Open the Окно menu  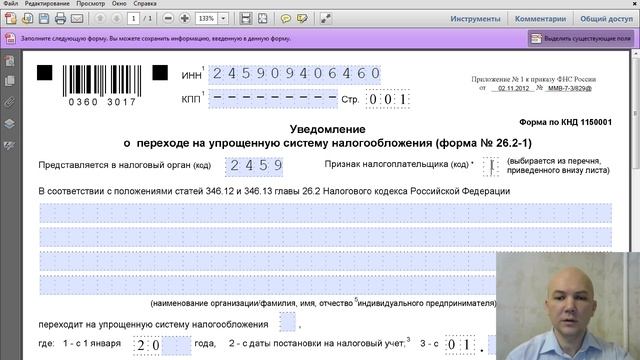point(119,3)
